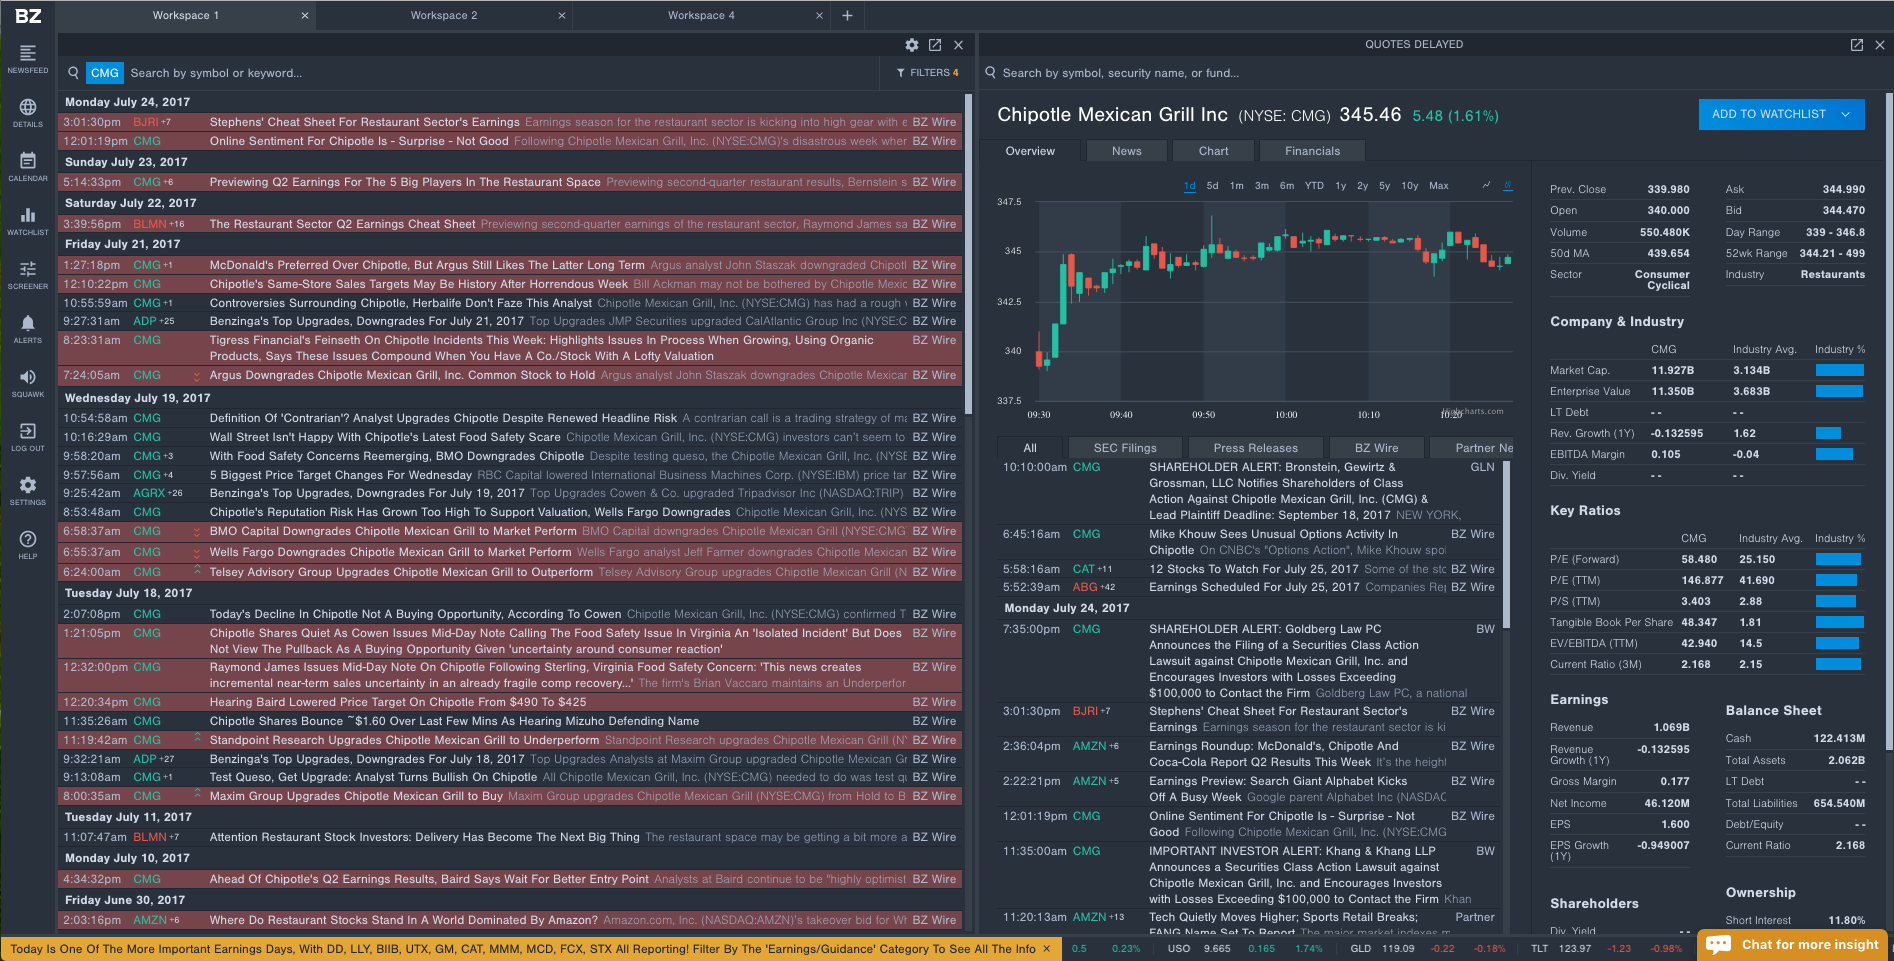Select the 5y chart range

pos(1385,186)
